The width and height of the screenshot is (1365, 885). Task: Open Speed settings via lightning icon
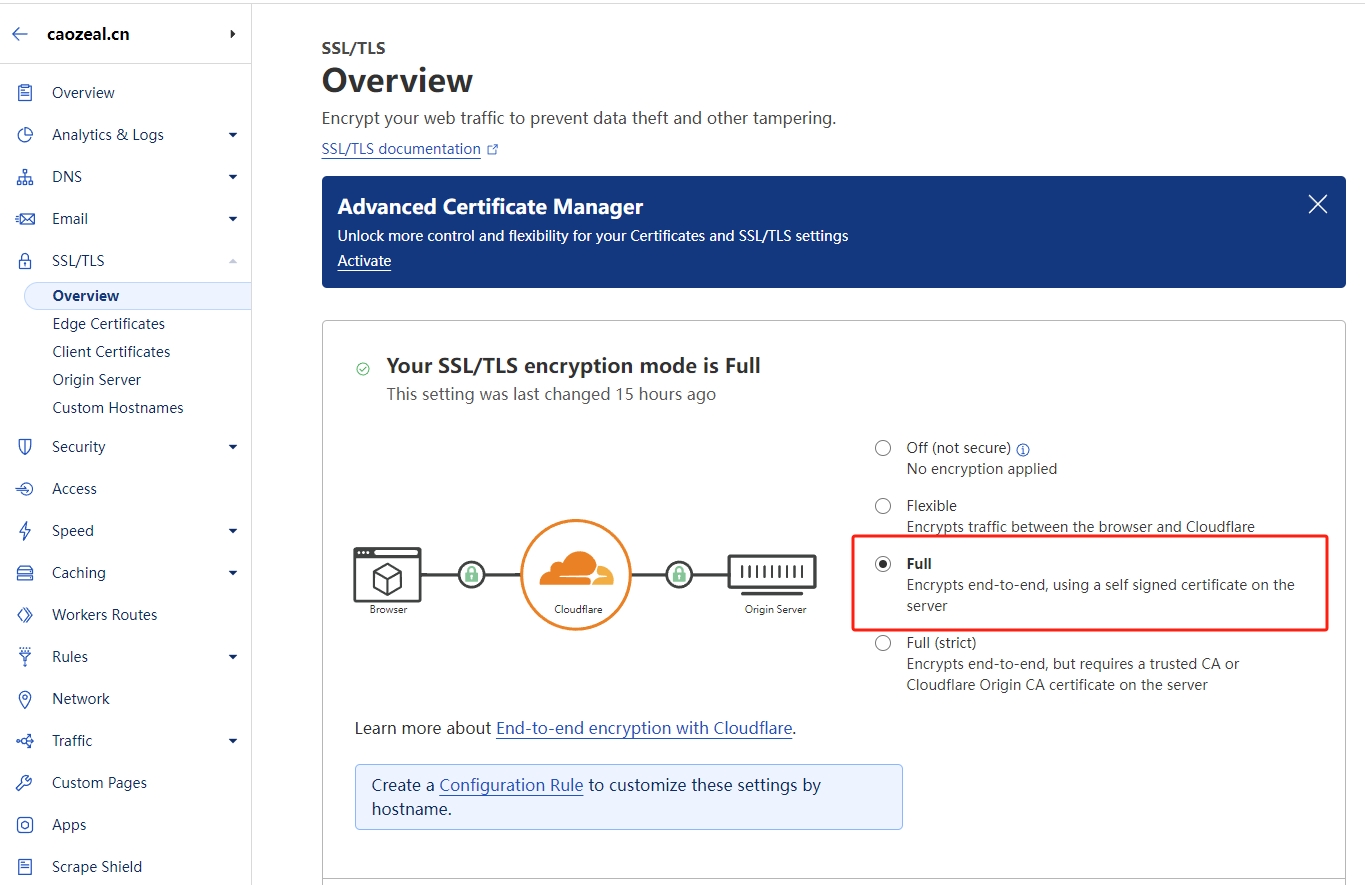click(x=27, y=530)
